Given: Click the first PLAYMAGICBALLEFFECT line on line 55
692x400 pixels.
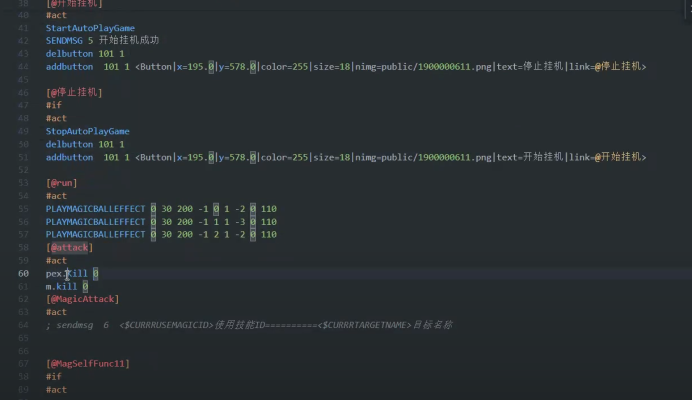Looking at the screenshot, I should pos(160,208).
